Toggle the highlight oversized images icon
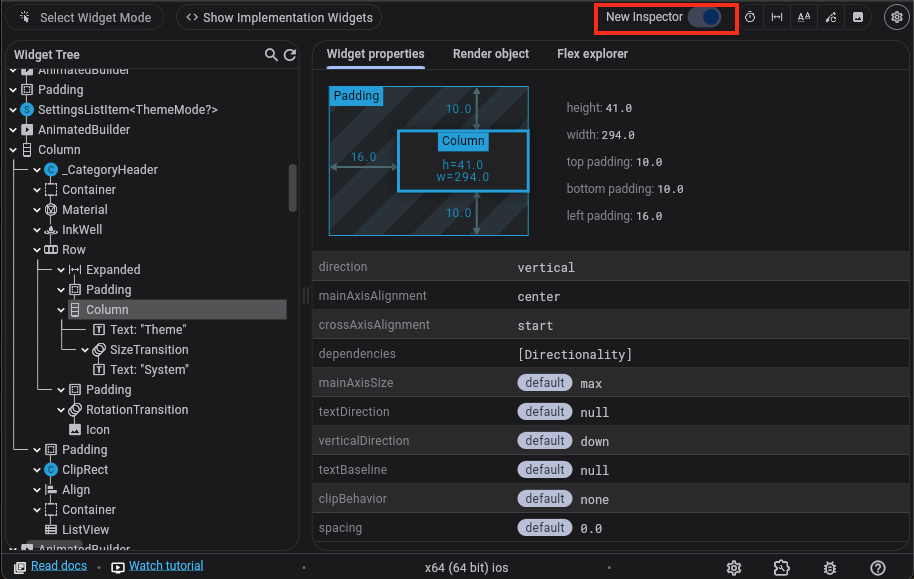914x579 pixels. coord(856,17)
